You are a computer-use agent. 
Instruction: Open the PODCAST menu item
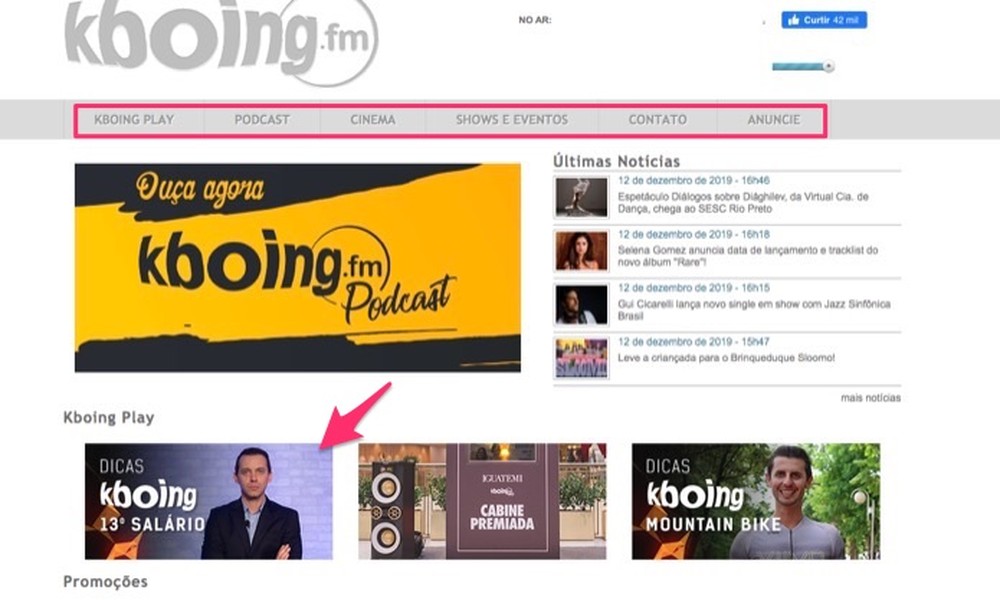(x=261, y=119)
